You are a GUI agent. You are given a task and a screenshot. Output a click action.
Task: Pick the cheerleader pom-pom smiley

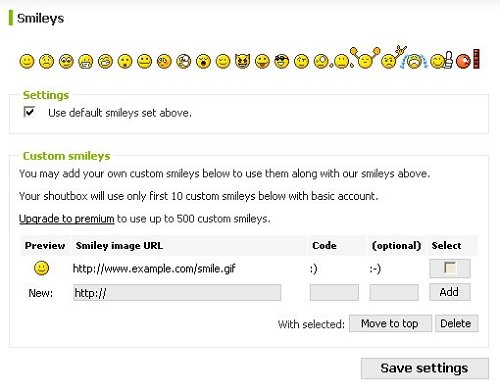click(x=365, y=59)
